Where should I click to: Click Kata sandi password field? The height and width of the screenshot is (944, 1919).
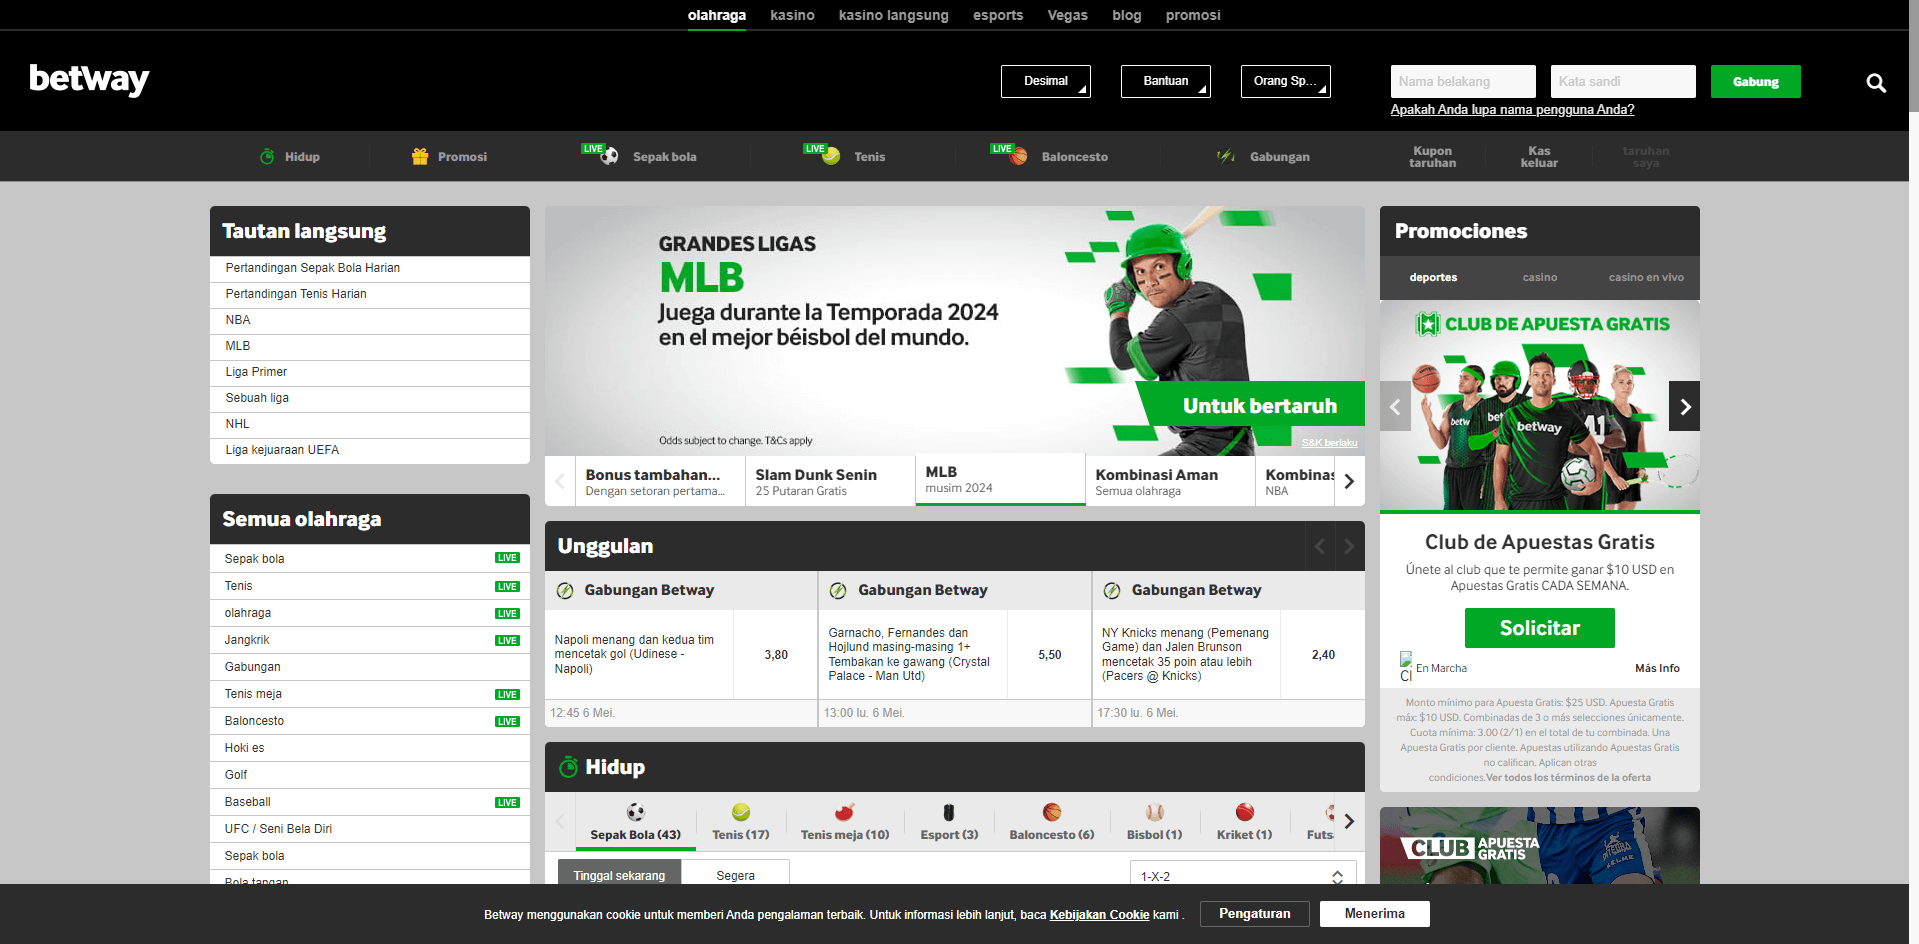[1623, 81]
